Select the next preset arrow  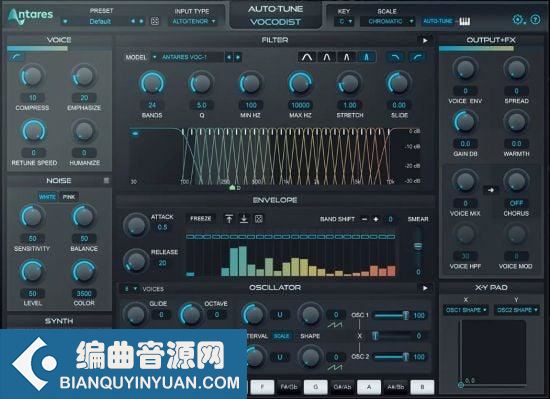point(141,21)
